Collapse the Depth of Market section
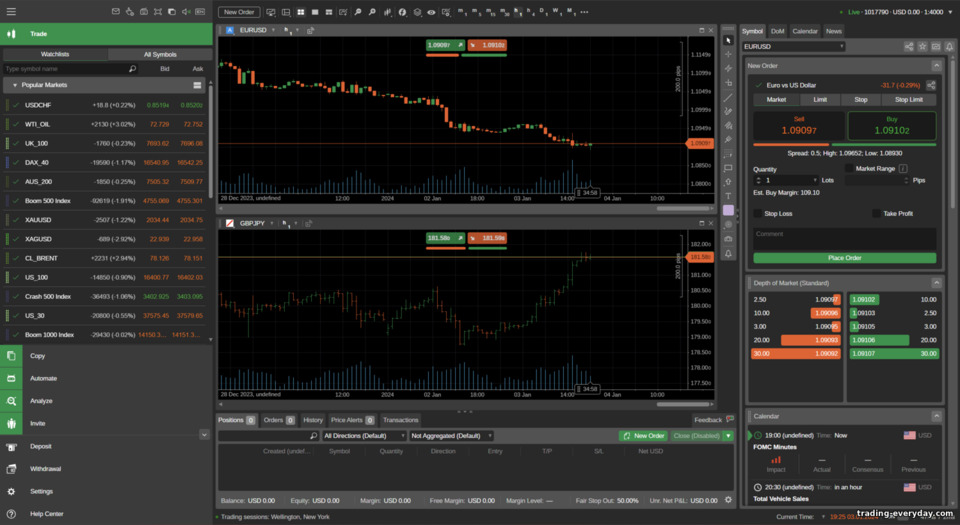The width and height of the screenshot is (960, 525). click(936, 283)
